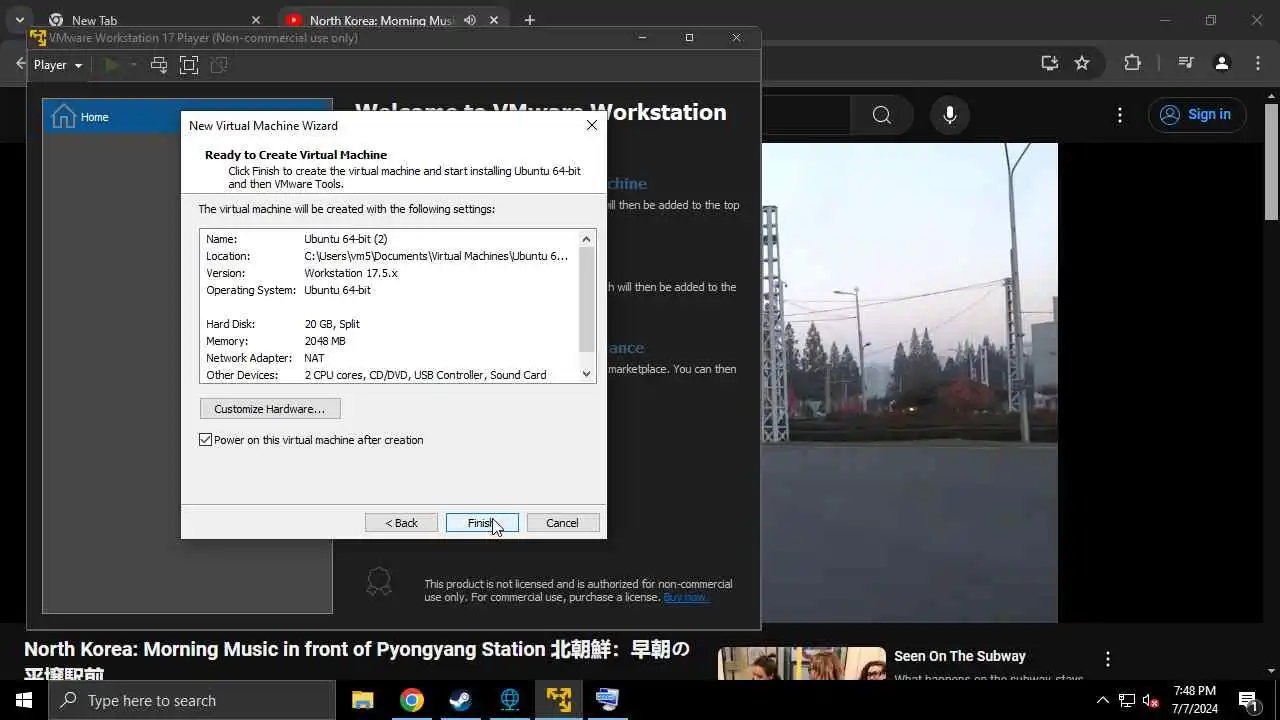Screen dimensions: 1280x720
Task: Click the Send Ctrl+Alt+Del toolbar icon
Action: coord(159,65)
